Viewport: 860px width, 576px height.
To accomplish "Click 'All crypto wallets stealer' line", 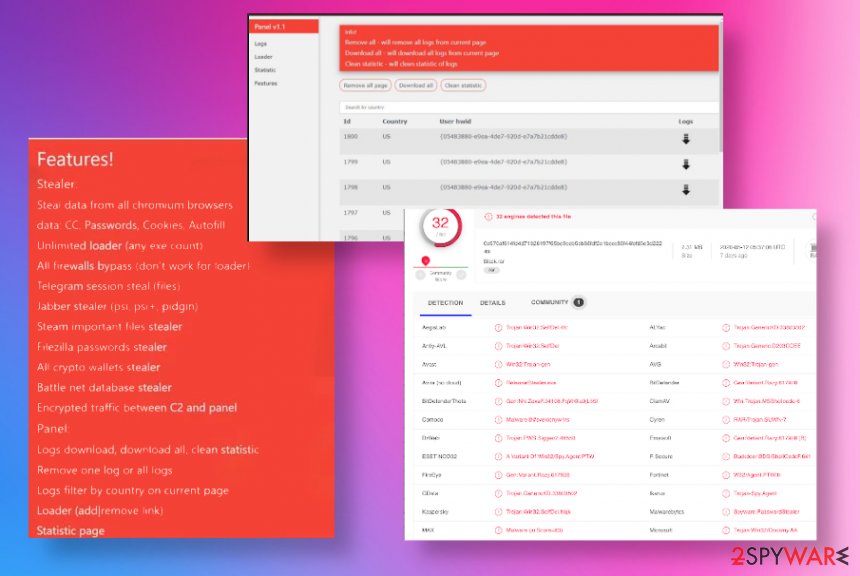I will (x=99, y=367).
